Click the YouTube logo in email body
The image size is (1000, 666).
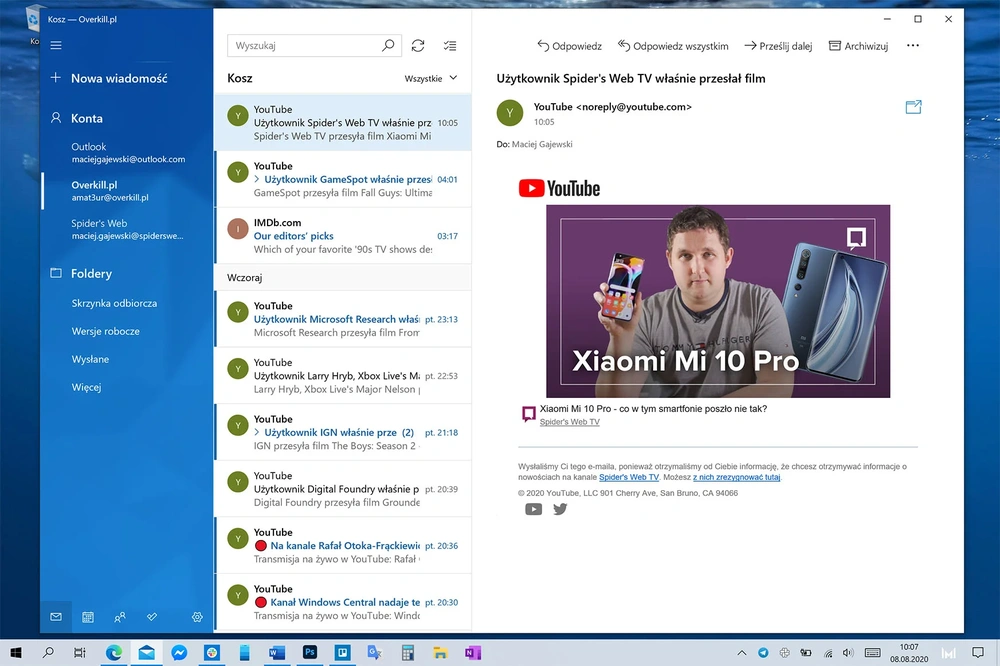tap(559, 188)
